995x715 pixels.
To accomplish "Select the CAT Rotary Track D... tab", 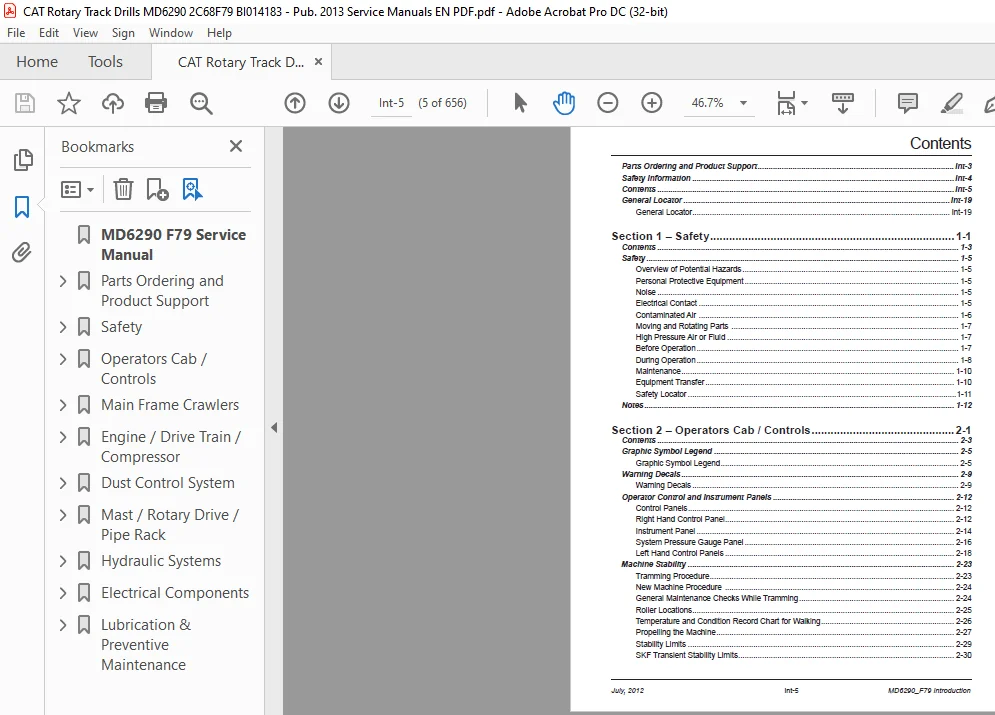I will point(241,62).
